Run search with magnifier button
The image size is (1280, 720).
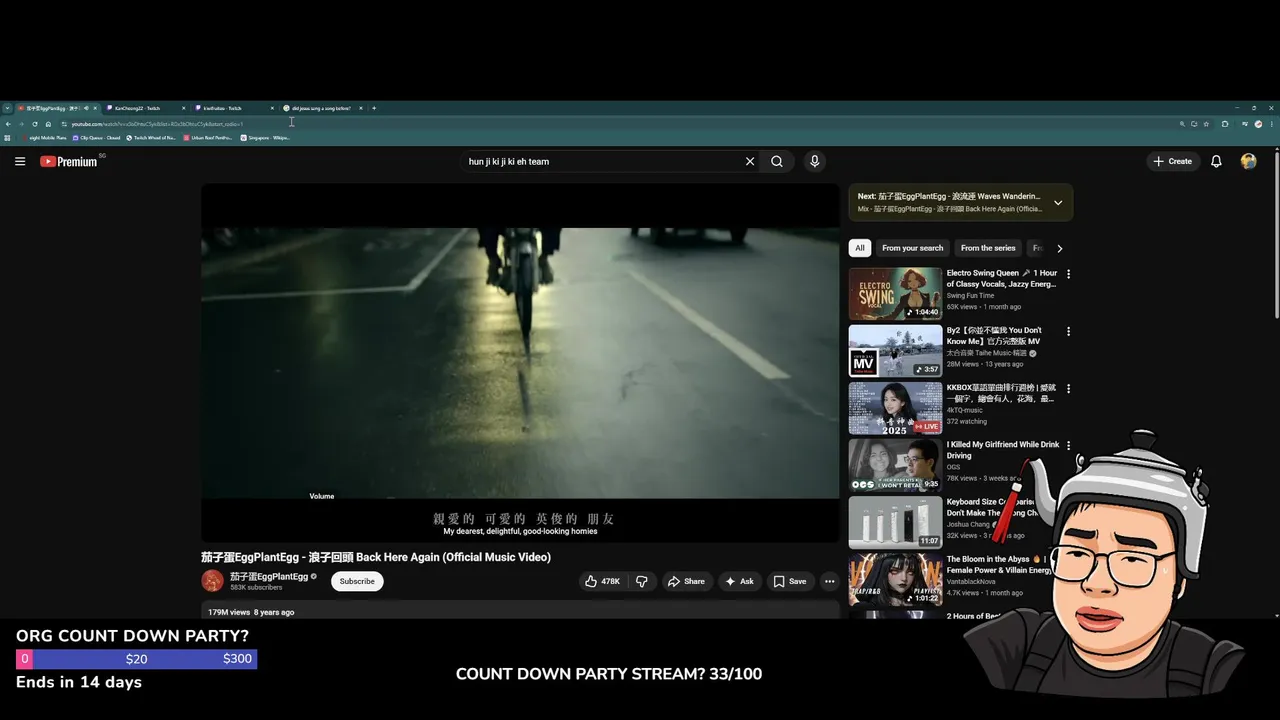(777, 161)
